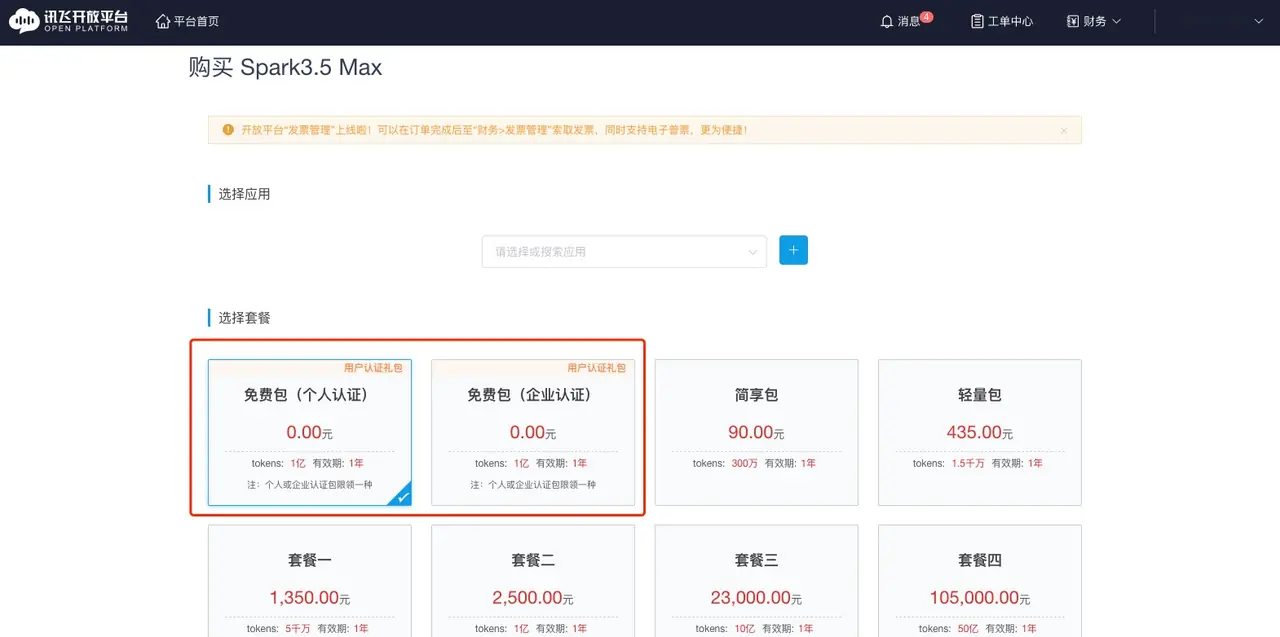Open the application selection dropdown arrow
The image size is (1280, 637).
[x=753, y=252]
